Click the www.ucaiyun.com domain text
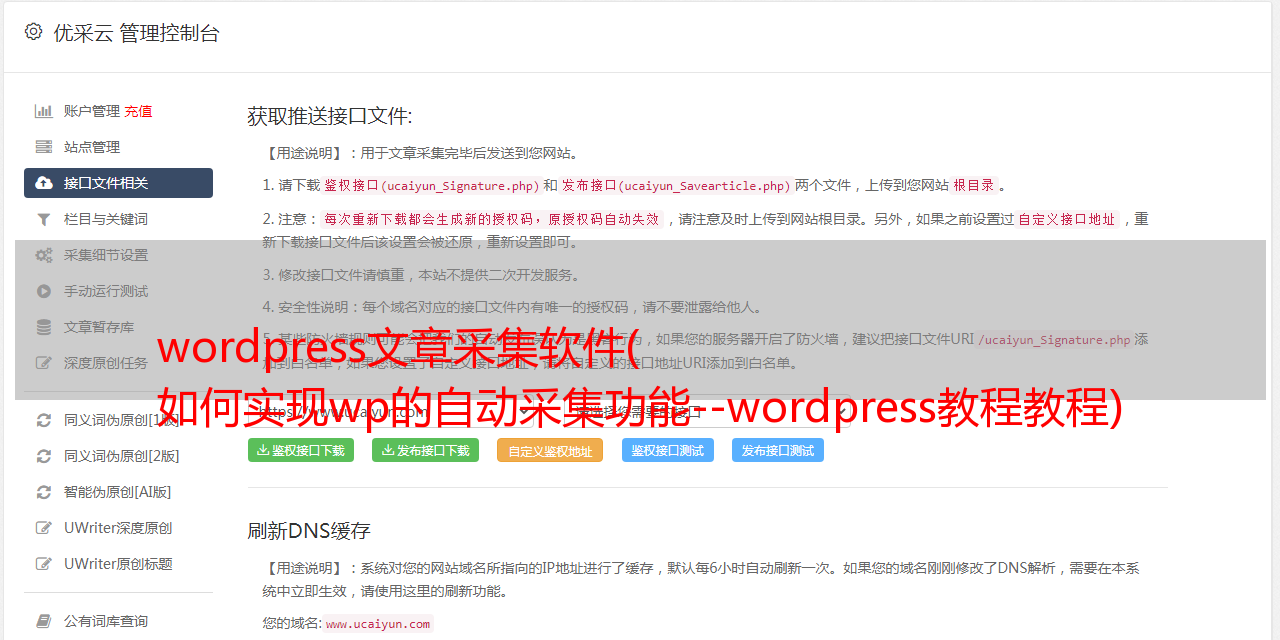This screenshot has height=640, width=1280. 378,623
